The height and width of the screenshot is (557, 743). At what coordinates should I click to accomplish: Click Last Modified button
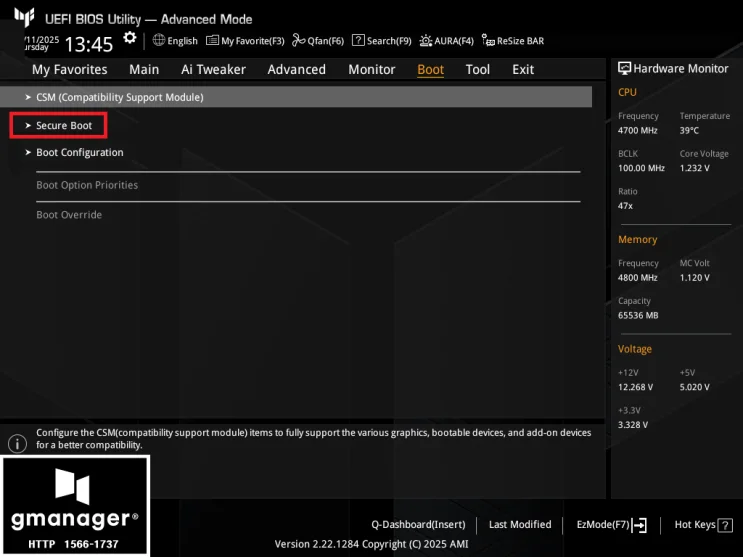520,525
